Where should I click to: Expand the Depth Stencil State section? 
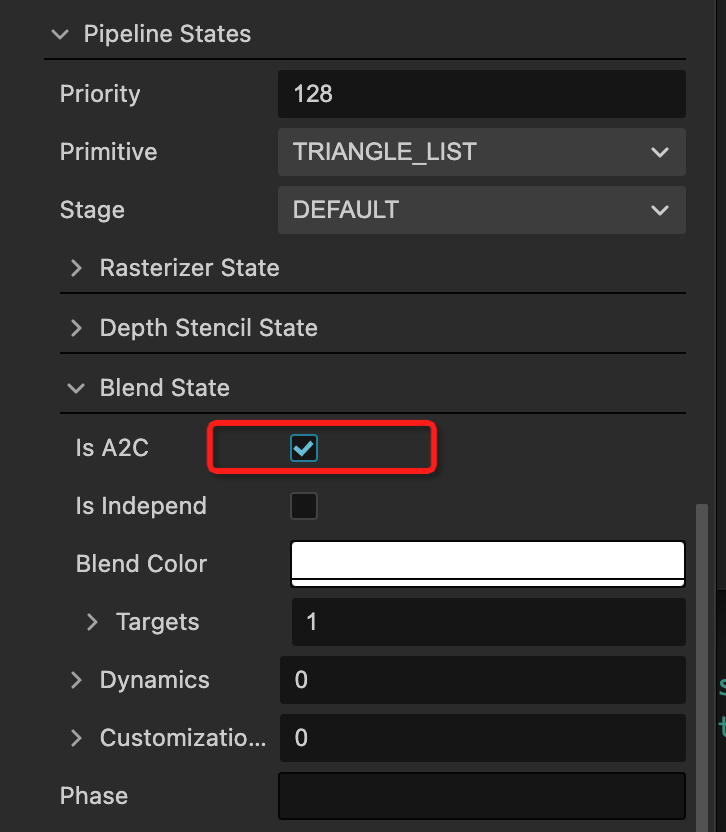76,329
